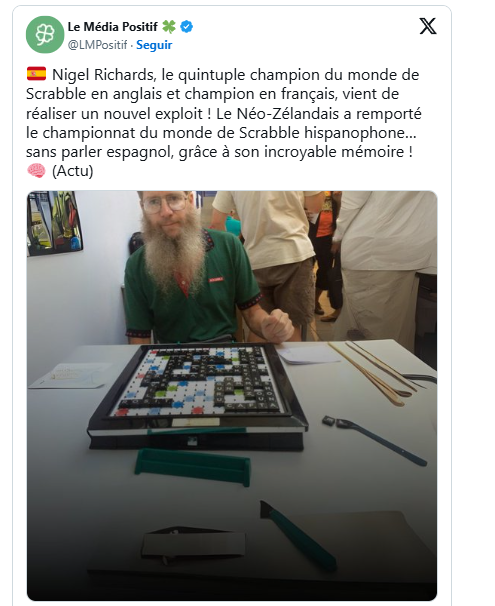Open the Le Média Positif display name
The height and width of the screenshot is (606, 495).
point(112,27)
